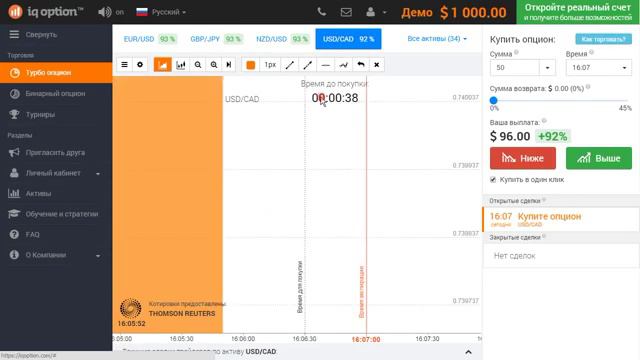Click the undo arrow icon
Viewport: 640px width, 360px height.
click(x=360, y=64)
